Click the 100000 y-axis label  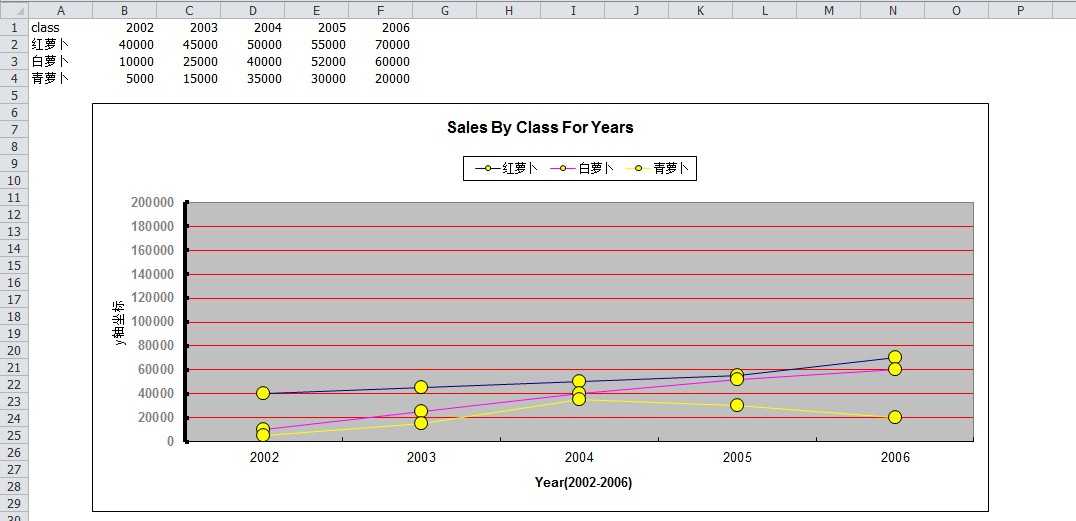[152, 322]
